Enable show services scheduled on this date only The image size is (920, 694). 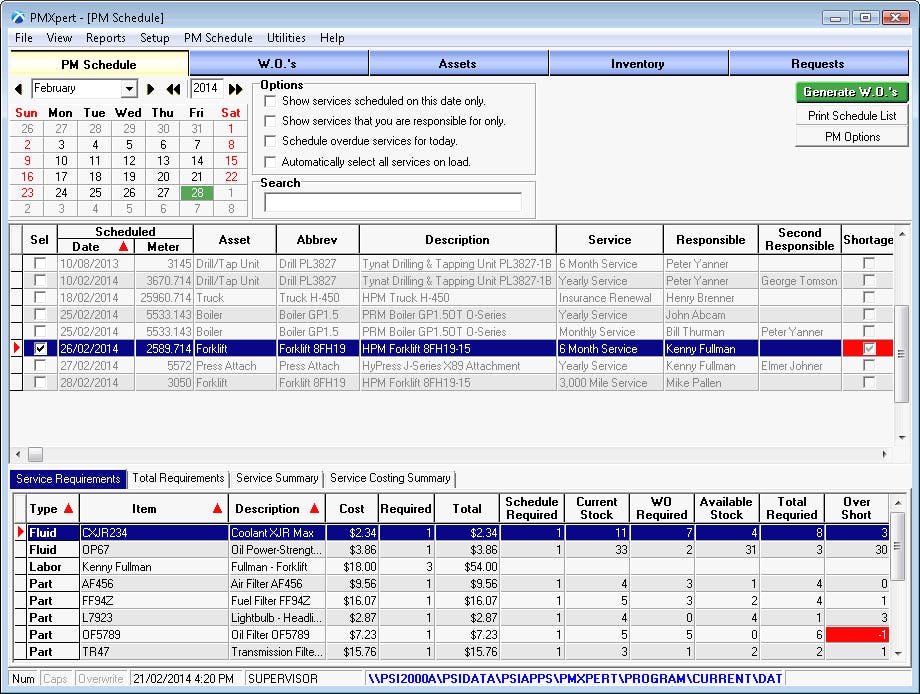[270, 101]
